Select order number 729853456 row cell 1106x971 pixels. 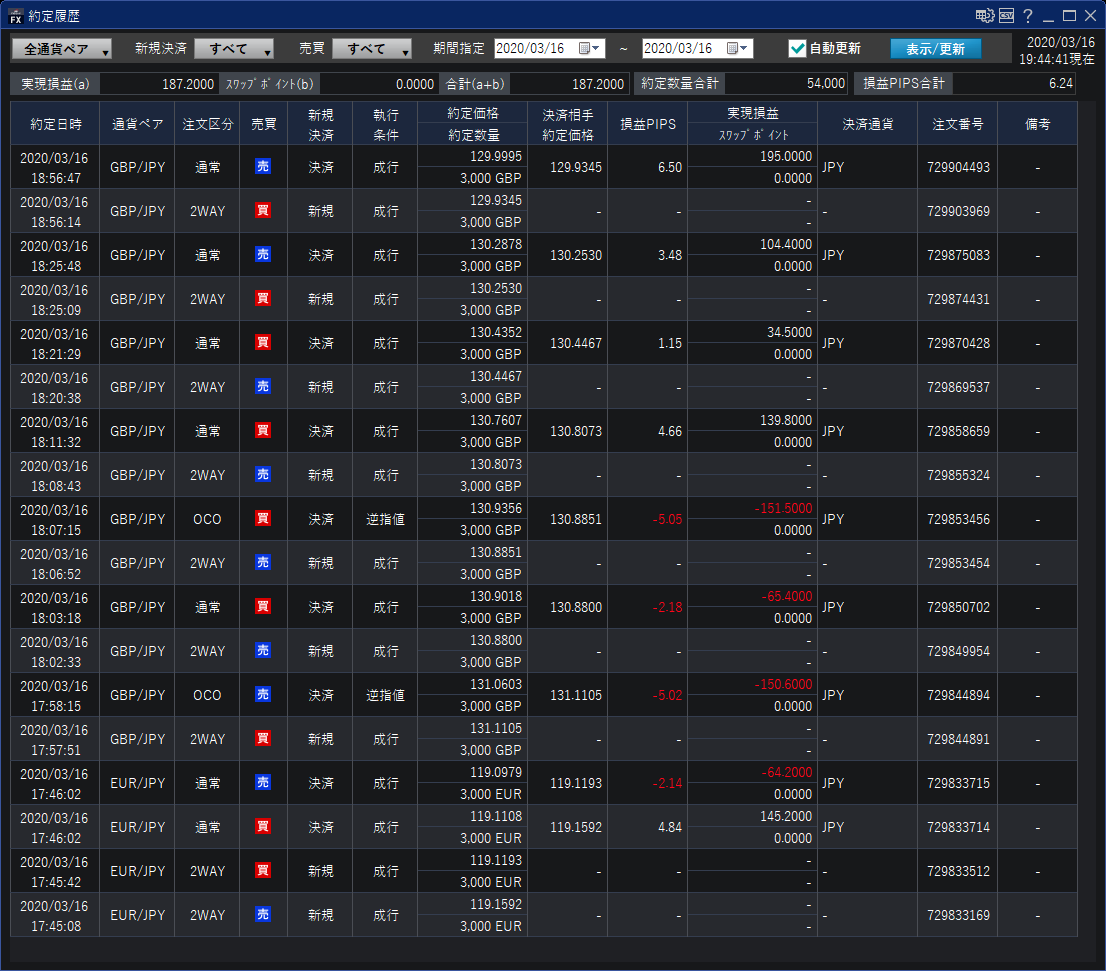tap(957, 519)
